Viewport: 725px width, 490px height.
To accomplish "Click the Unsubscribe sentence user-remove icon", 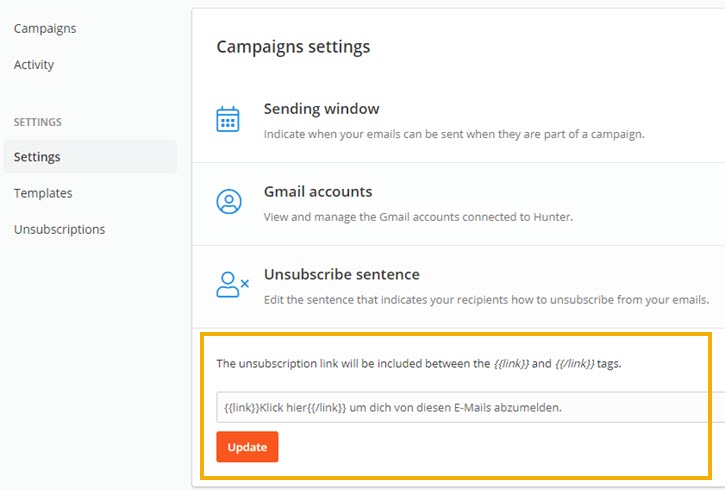I will (233, 284).
